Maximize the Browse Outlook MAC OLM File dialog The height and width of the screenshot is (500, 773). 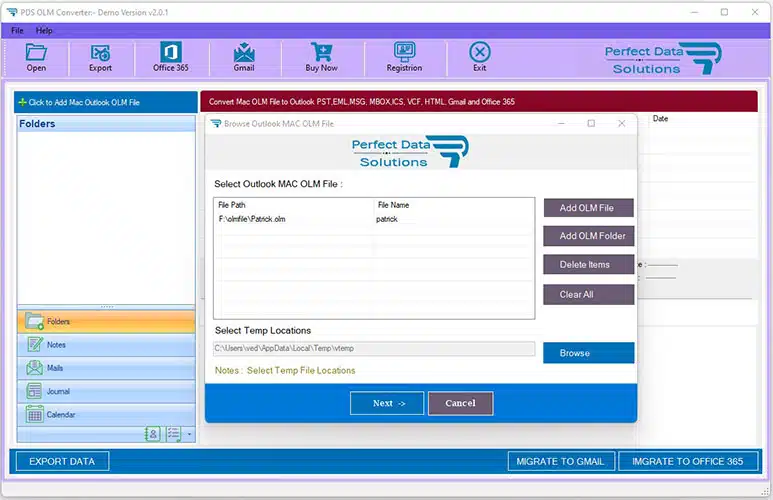(591, 123)
